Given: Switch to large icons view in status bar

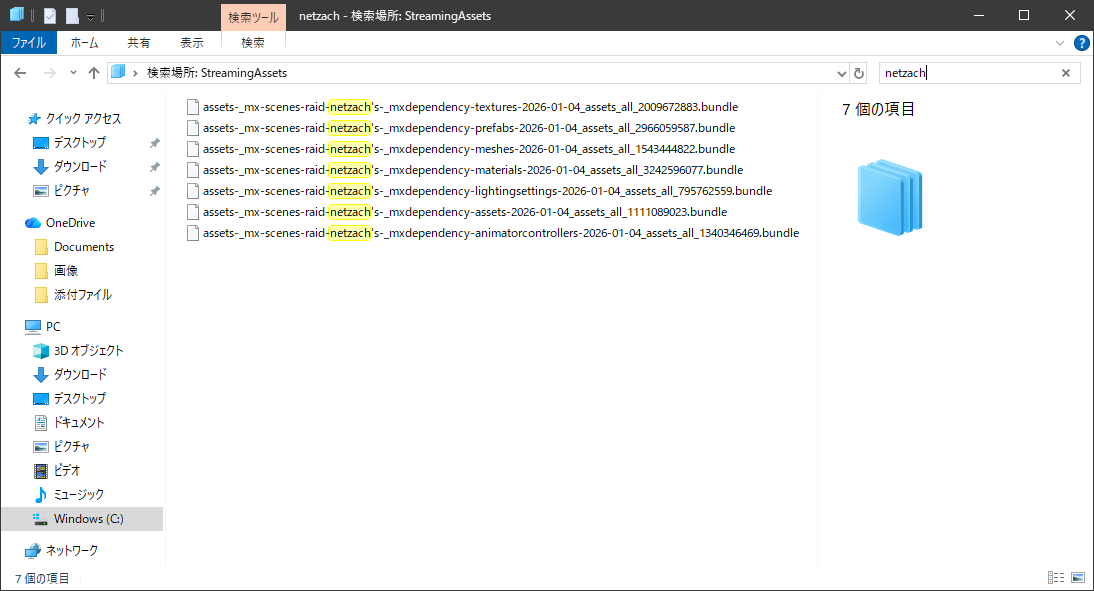Looking at the screenshot, I should pos(1078,578).
